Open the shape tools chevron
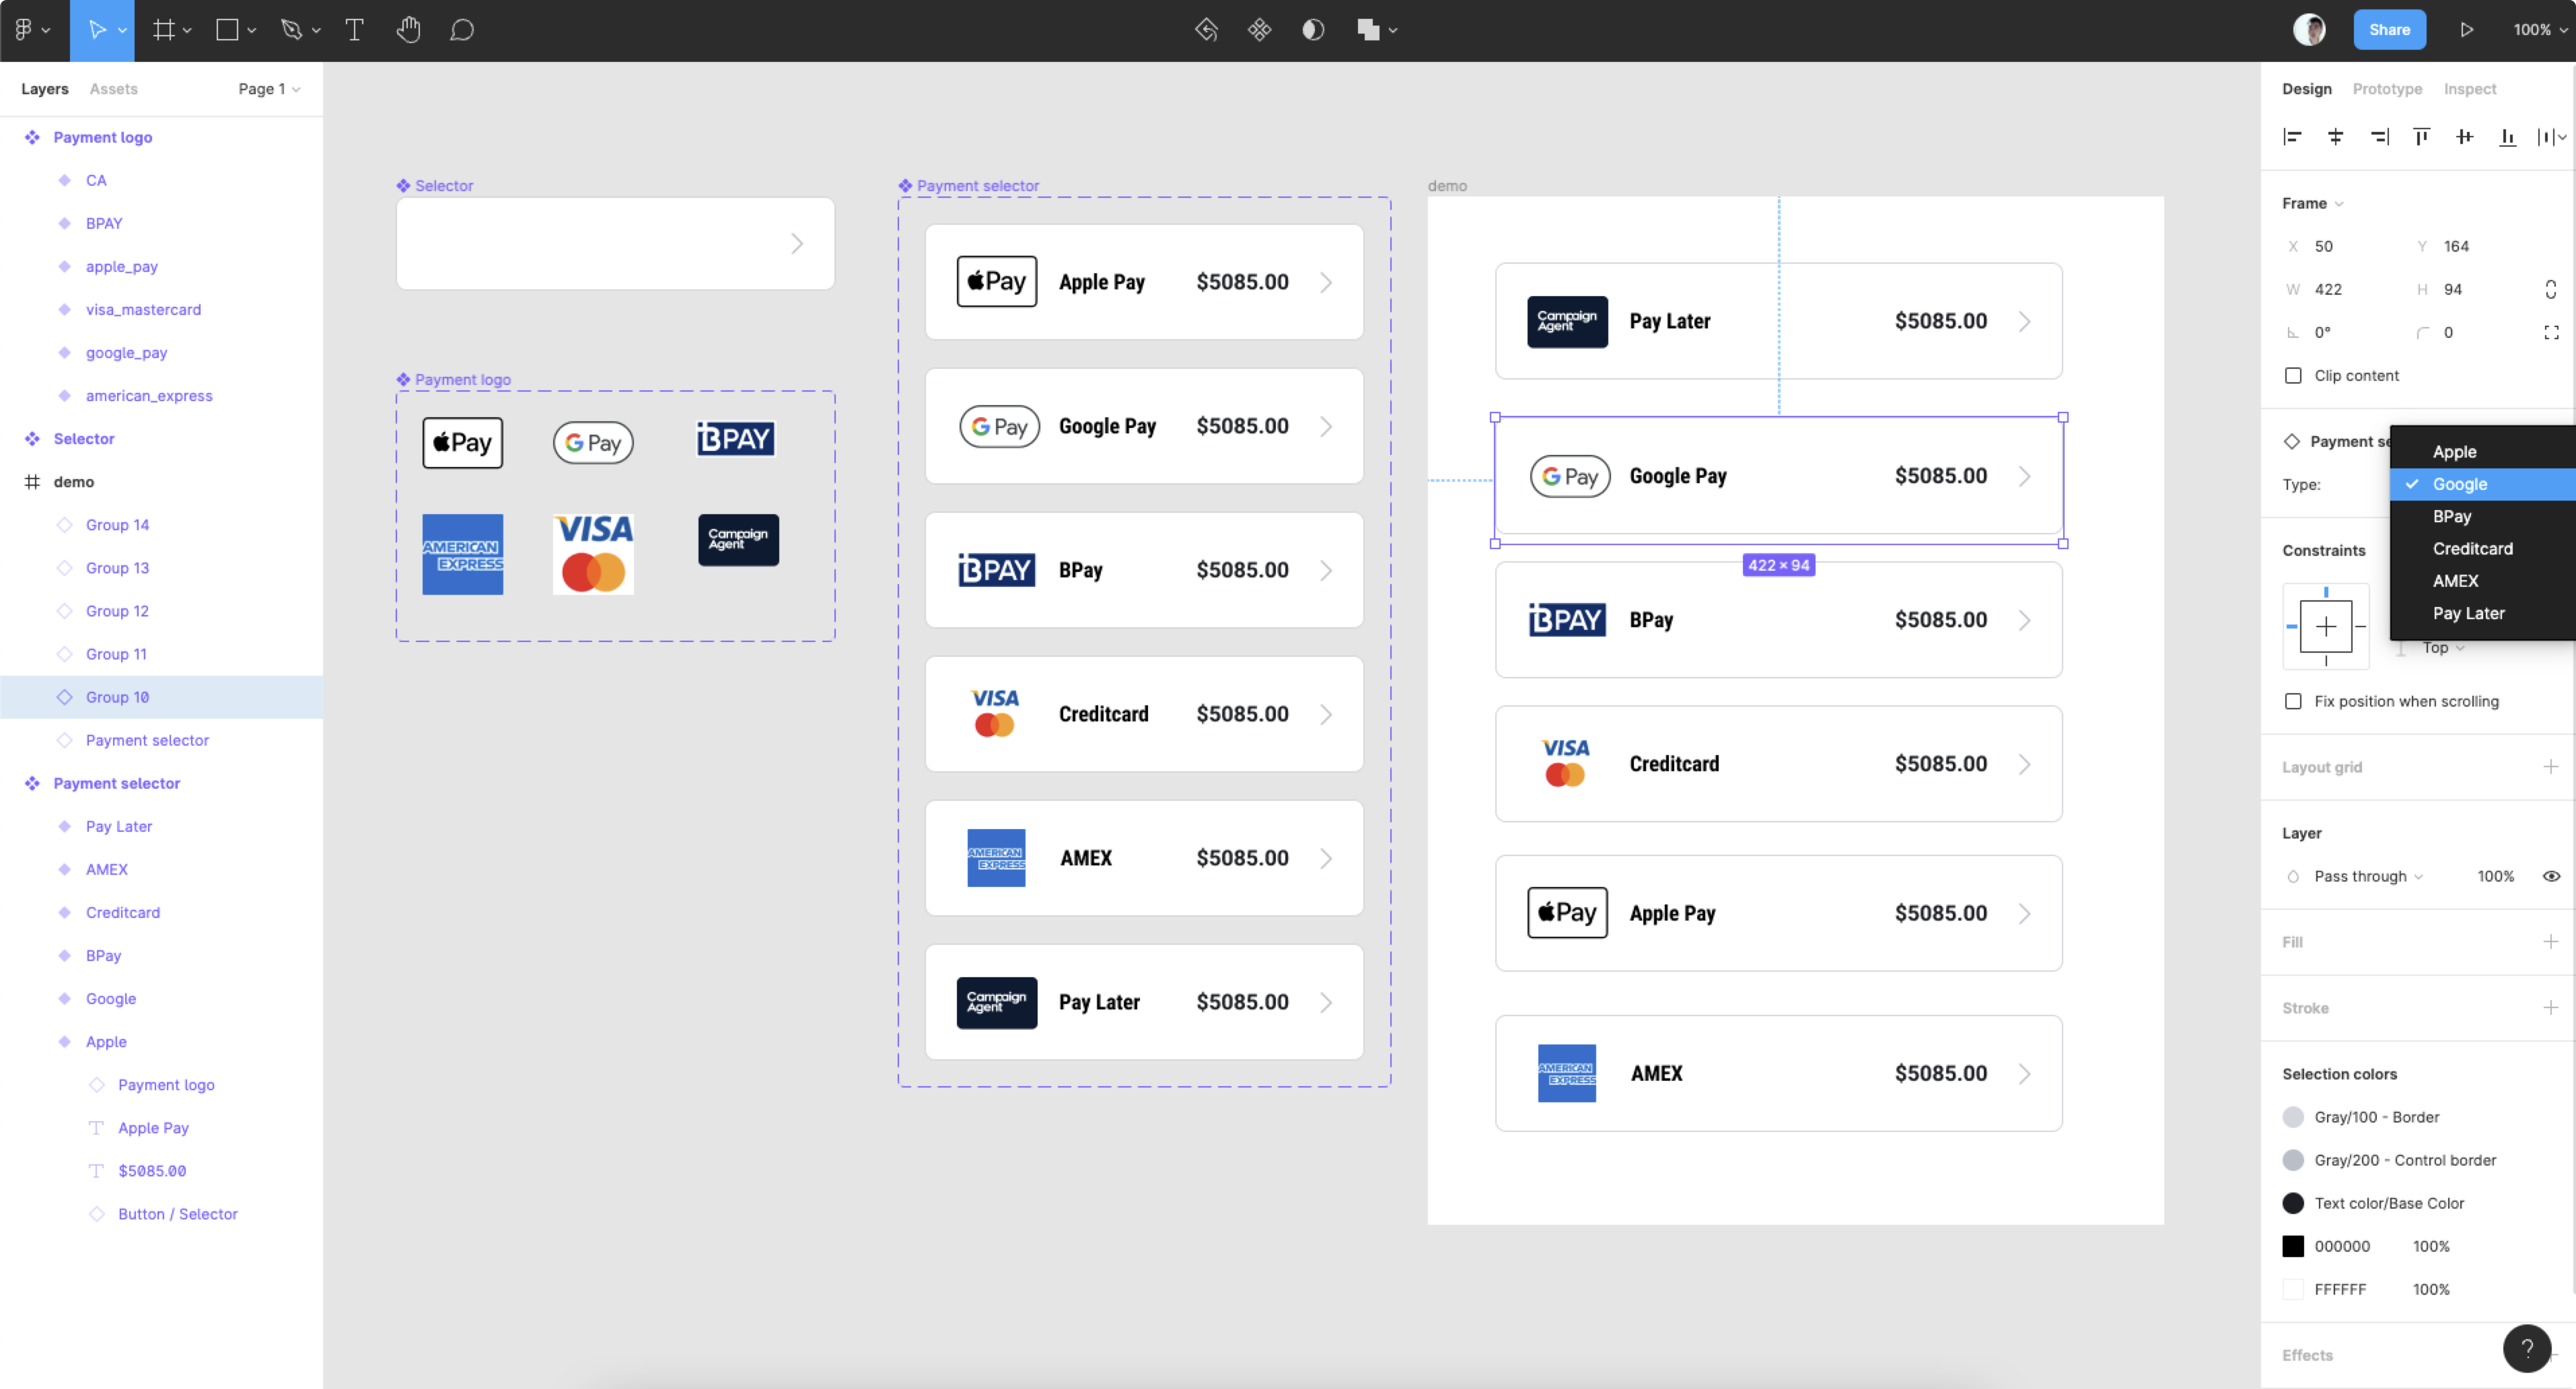The image size is (2576, 1389). 251,31
